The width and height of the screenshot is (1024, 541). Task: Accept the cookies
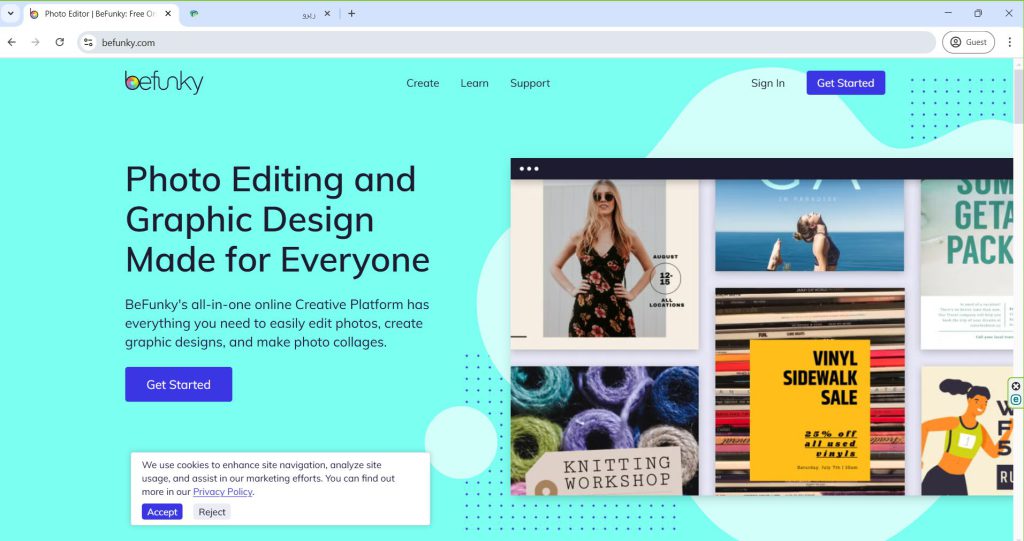(162, 512)
